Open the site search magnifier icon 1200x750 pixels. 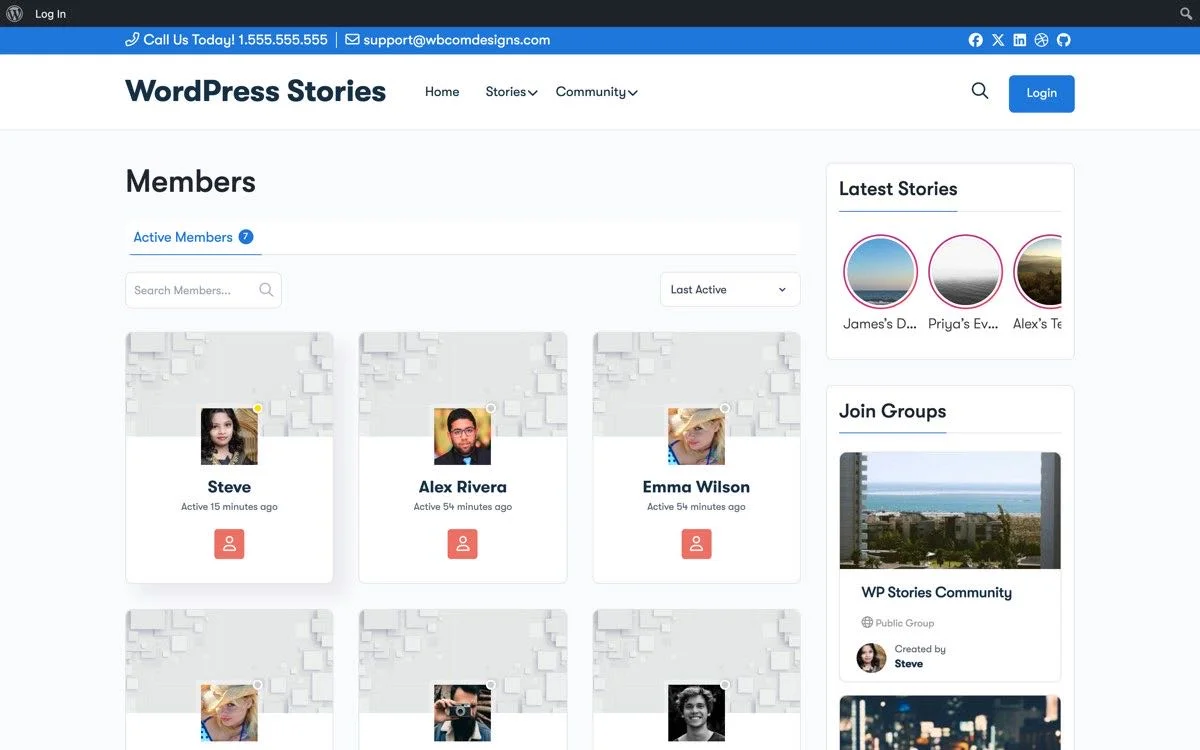click(979, 90)
